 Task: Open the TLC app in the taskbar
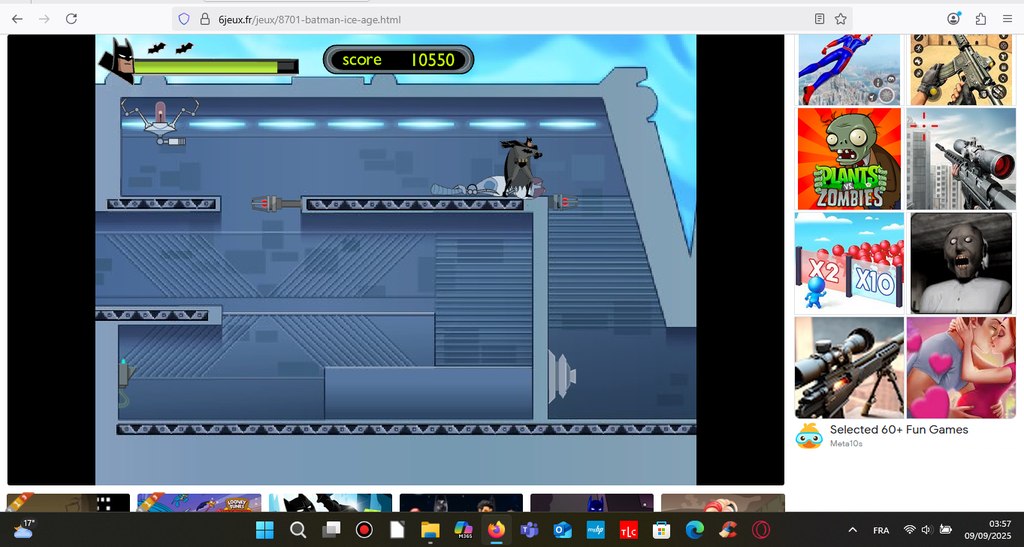pyautogui.click(x=628, y=529)
